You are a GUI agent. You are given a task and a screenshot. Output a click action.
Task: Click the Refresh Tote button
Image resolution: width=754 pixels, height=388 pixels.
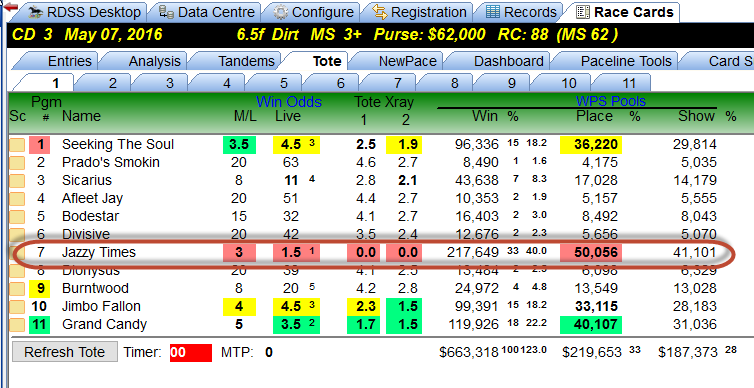coord(64,352)
